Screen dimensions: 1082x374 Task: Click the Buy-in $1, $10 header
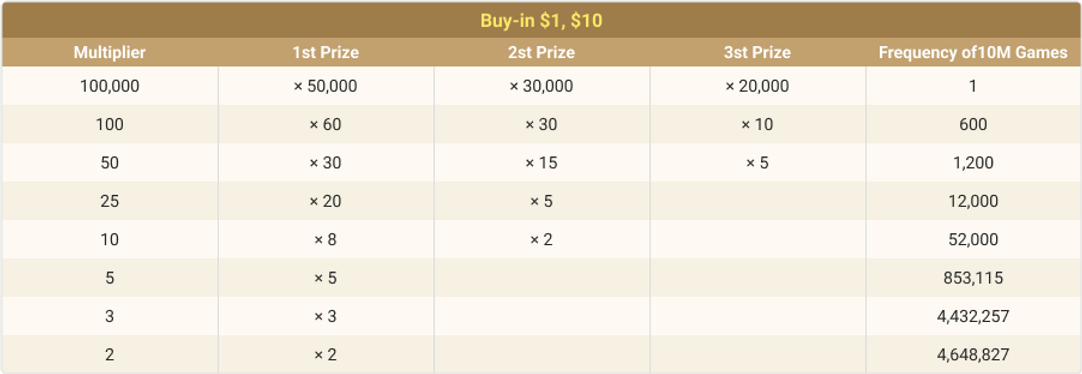[x=541, y=21]
